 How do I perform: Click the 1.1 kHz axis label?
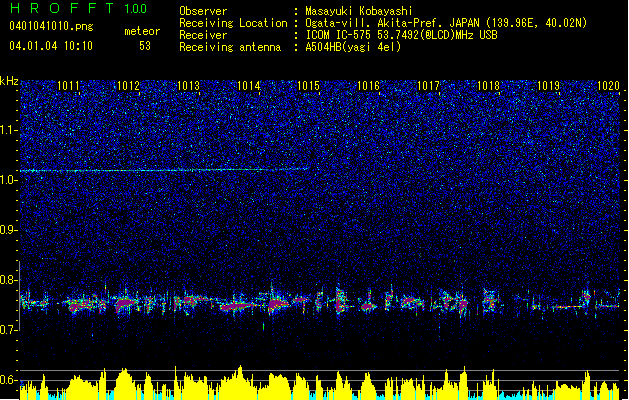click(9, 130)
